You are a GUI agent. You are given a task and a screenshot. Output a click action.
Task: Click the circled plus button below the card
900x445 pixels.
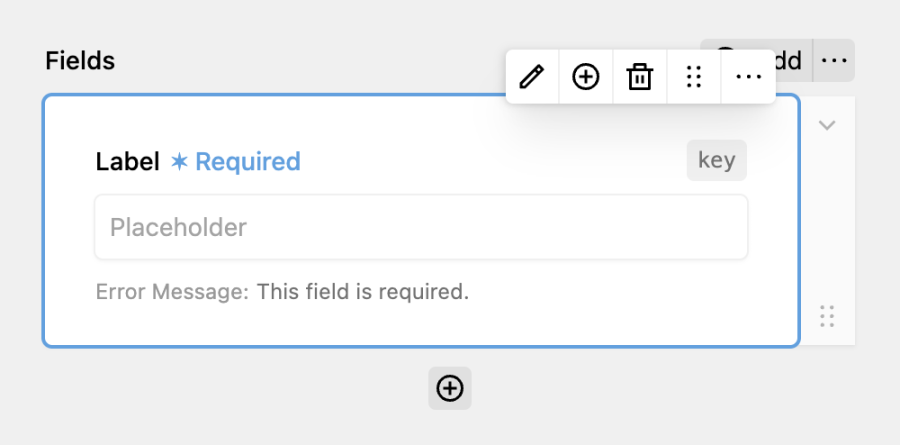450,388
